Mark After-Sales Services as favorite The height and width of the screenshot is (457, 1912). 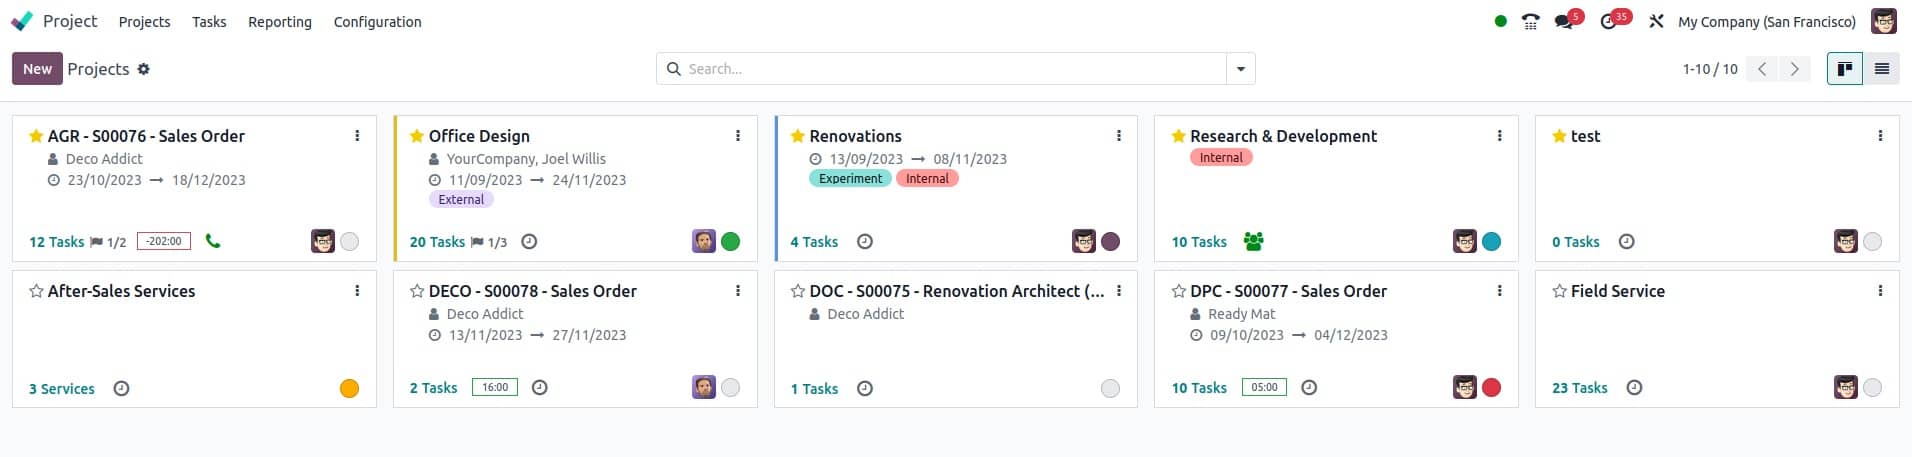click(36, 291)
